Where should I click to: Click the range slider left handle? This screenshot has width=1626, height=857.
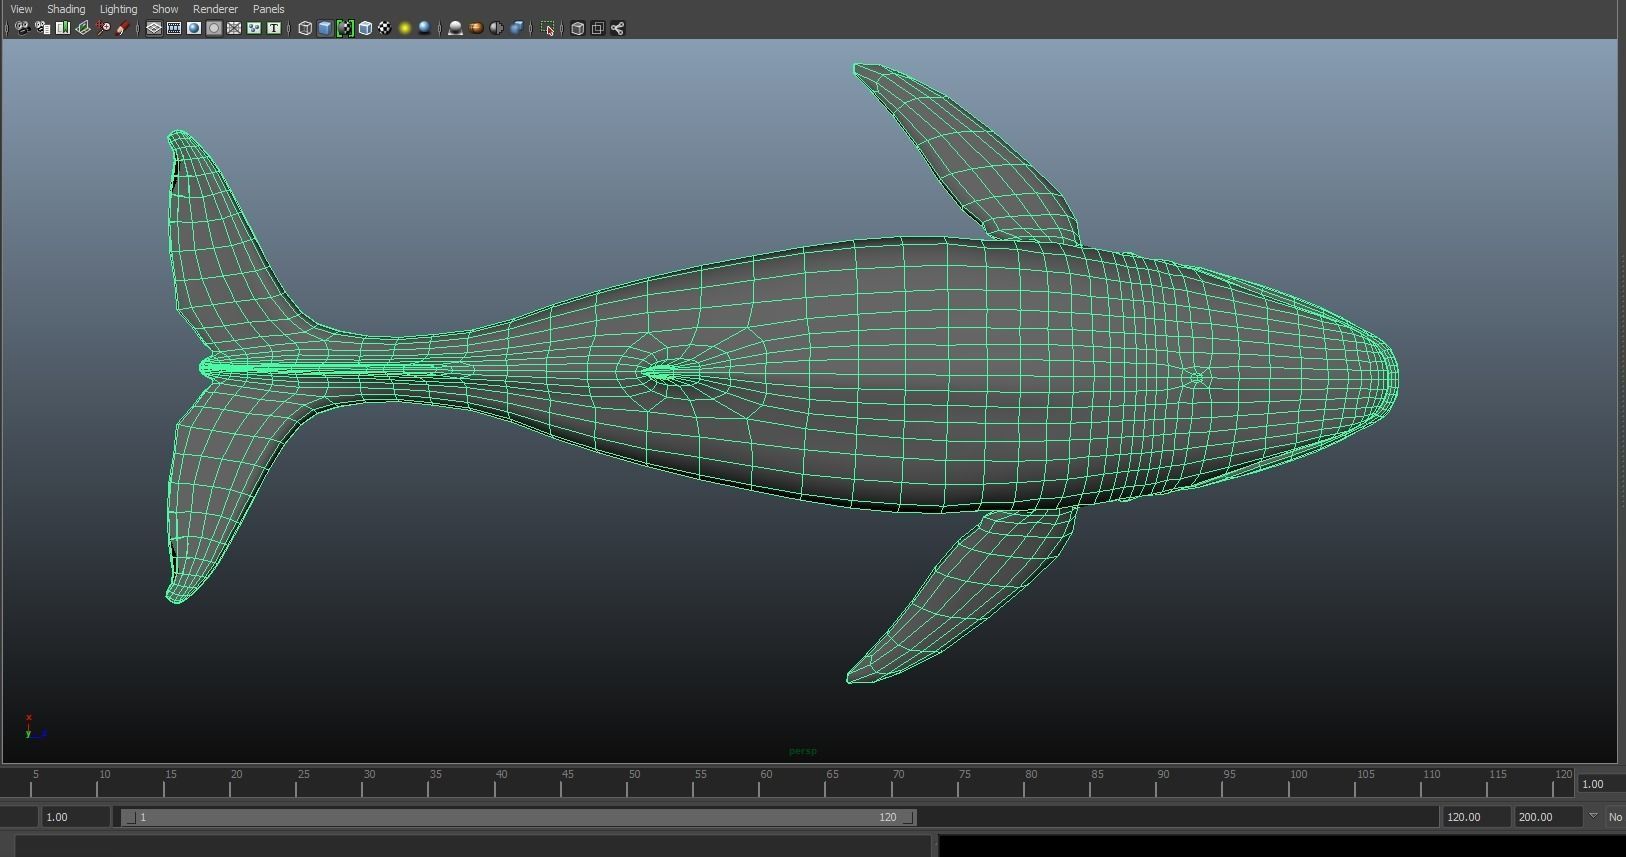[x=129, y=817]
